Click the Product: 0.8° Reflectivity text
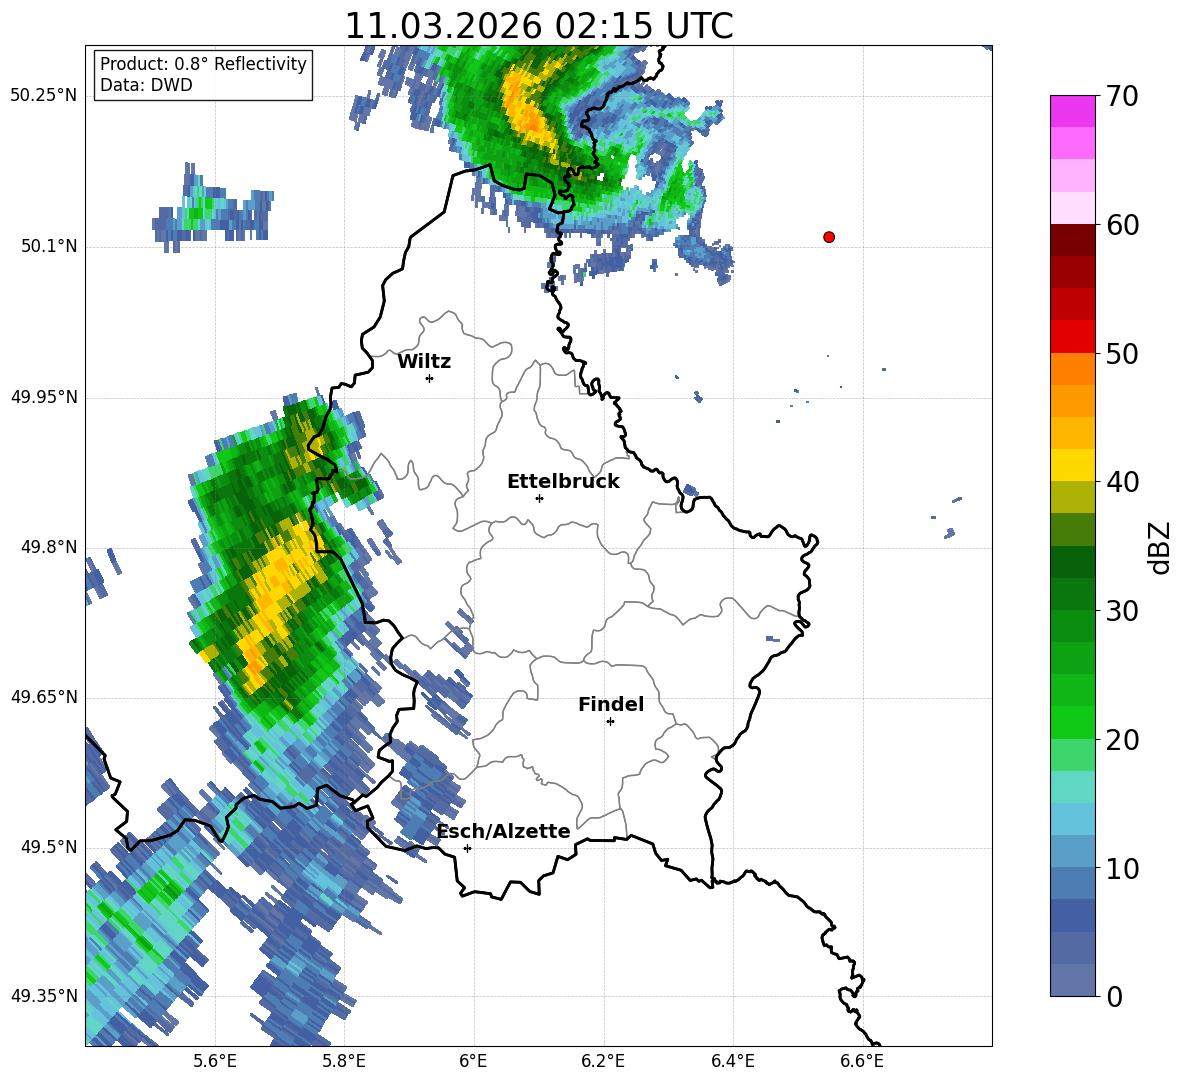This screenshot has width=1184, height=1081. pyautogui.click(x=203, y=64)
